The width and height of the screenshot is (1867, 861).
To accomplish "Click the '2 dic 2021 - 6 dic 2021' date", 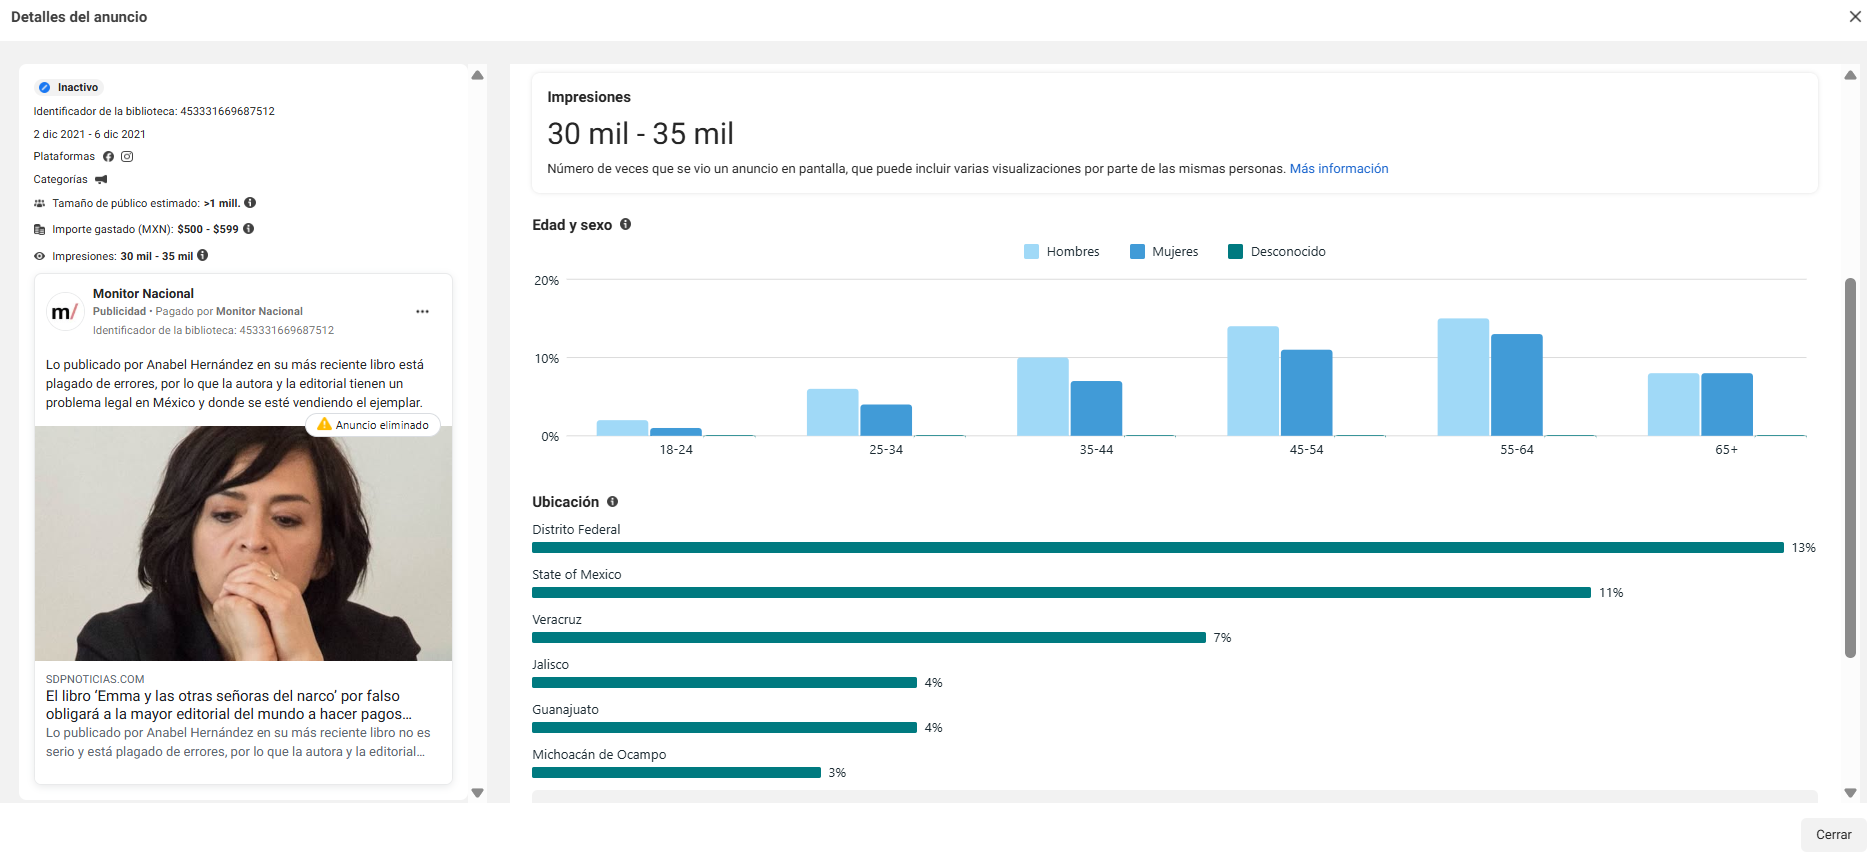I will click(x=89, y=134).
